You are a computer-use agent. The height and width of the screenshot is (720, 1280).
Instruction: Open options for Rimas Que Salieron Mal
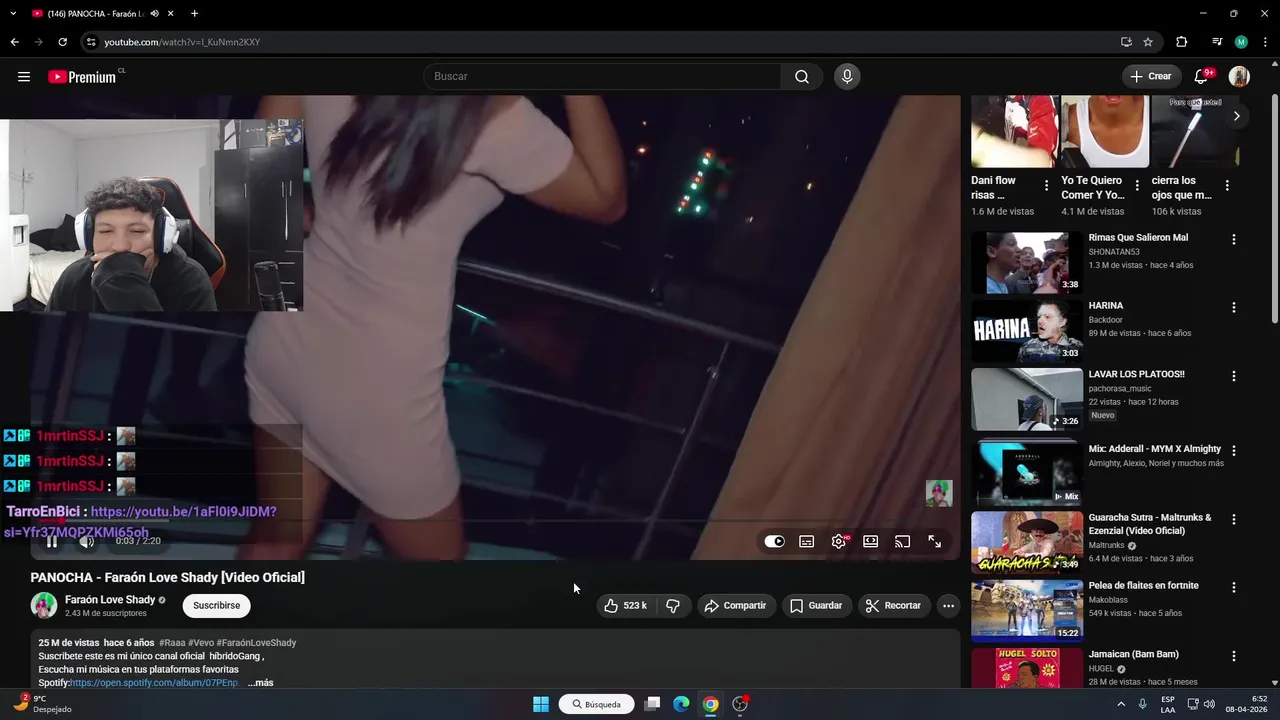(1233, 240)
